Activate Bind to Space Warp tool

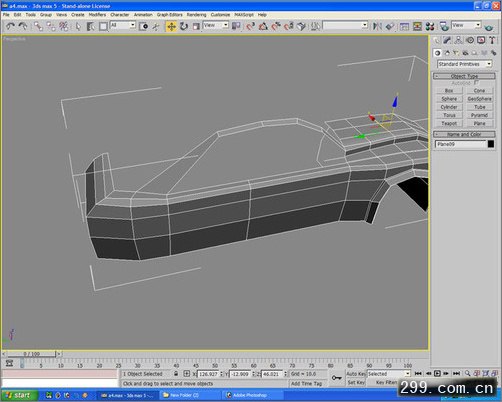click(64, 26)
